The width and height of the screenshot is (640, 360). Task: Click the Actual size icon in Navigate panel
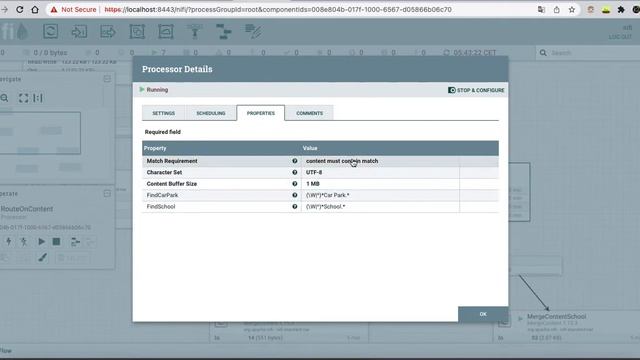pyautogui.click(x=38, y=98)
